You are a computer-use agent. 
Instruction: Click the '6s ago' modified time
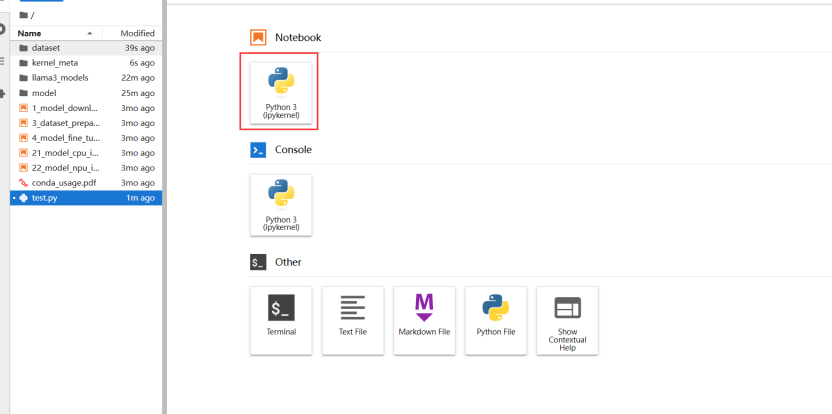click(142, 63)
